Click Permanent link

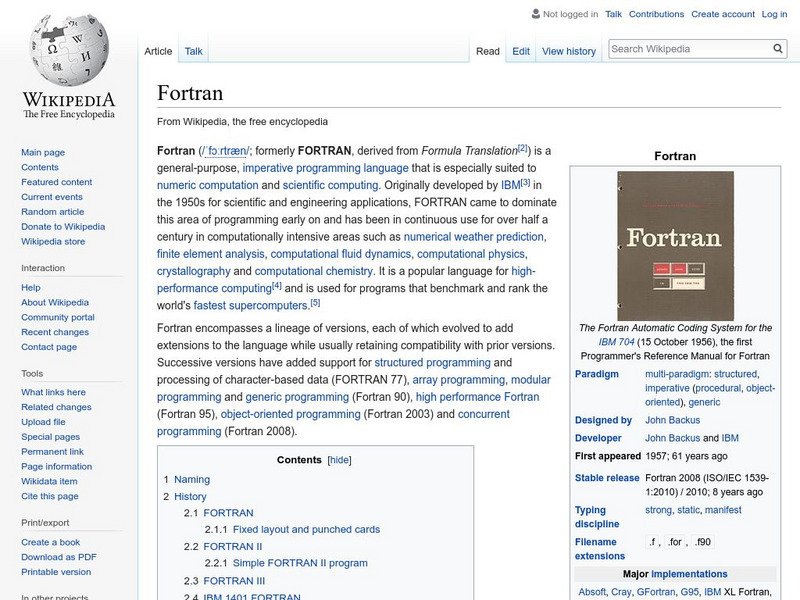pos(52,451)
